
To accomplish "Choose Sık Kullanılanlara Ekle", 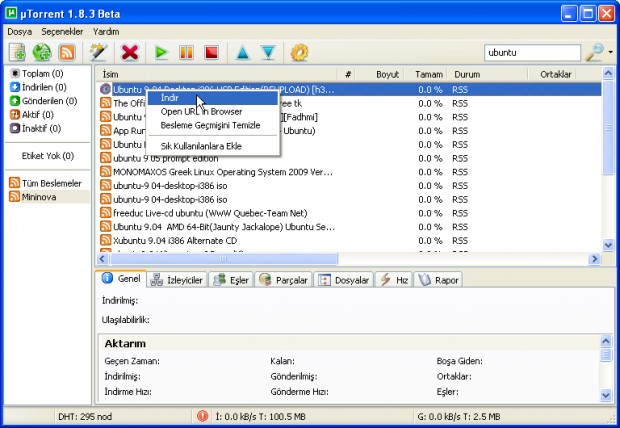I will (x=213, y=146).
